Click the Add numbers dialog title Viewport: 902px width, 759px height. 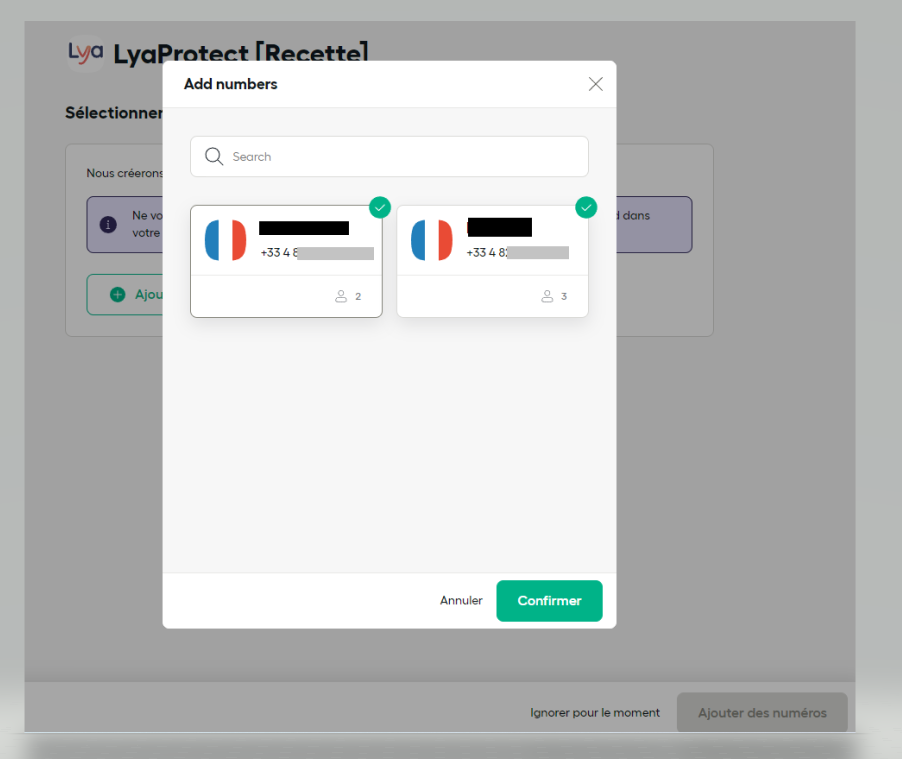click(x=231, y=85)
